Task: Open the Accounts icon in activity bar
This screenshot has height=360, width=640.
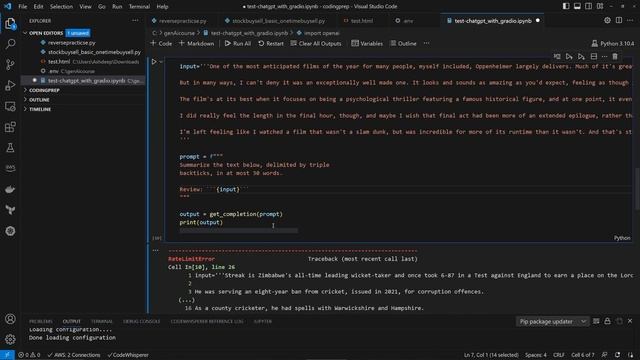Action: [x=10, y=319]
